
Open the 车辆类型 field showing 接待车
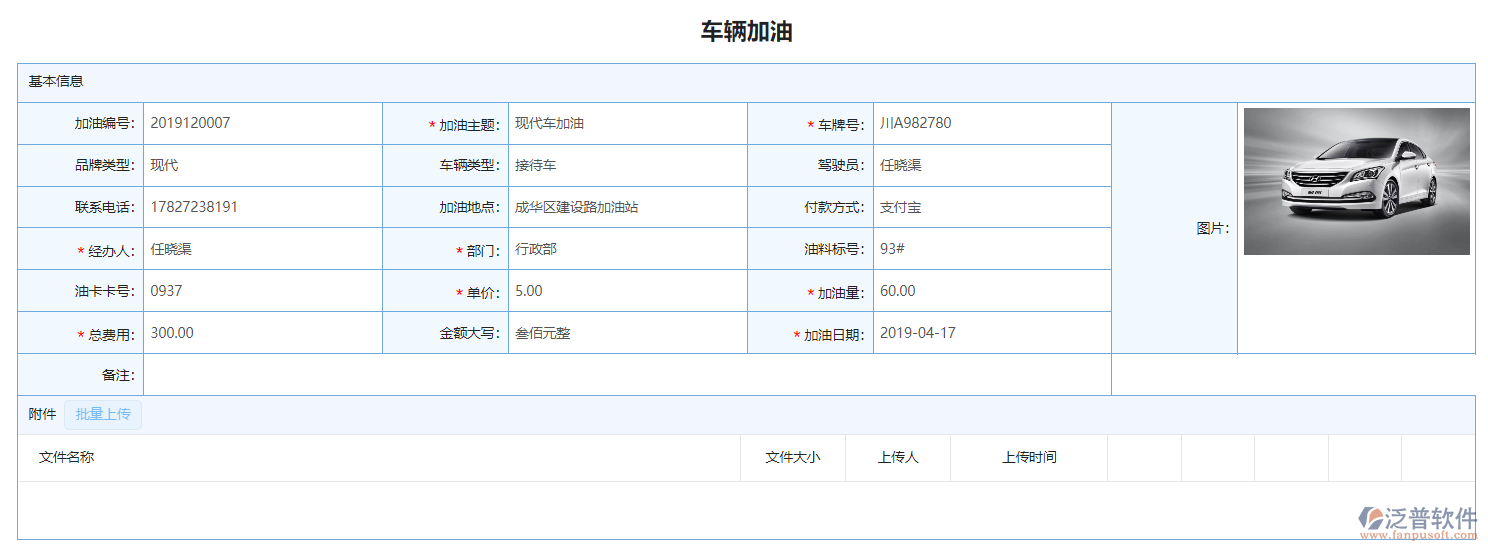627,165
